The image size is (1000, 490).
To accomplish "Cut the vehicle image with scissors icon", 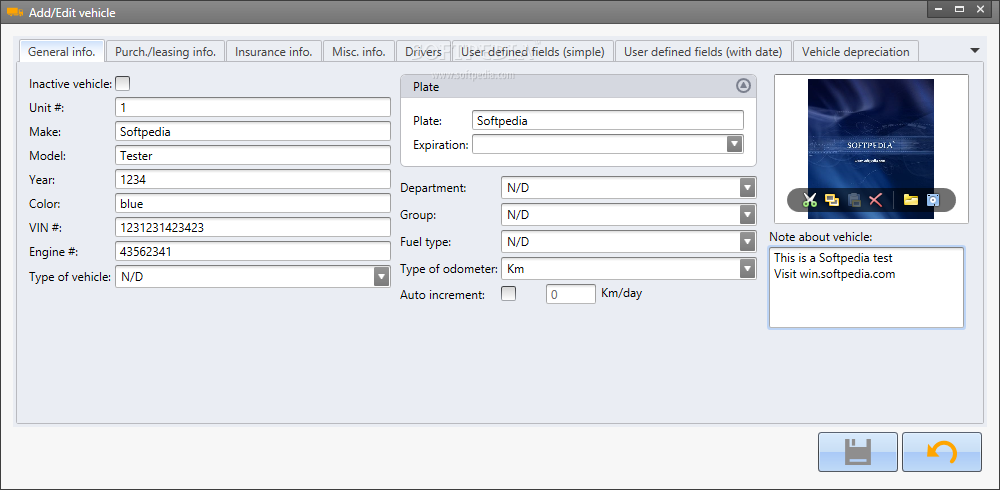I will click(x=810, y=200).
